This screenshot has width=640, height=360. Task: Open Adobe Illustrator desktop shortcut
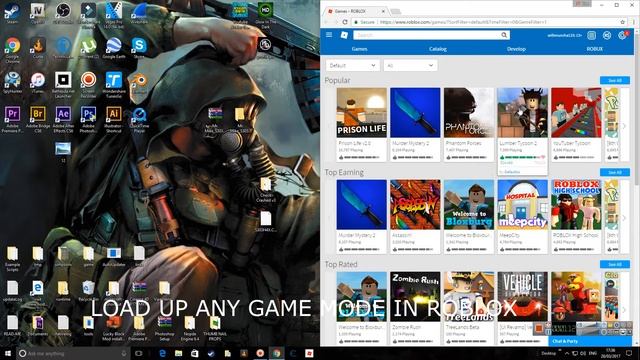pos(113,120)
